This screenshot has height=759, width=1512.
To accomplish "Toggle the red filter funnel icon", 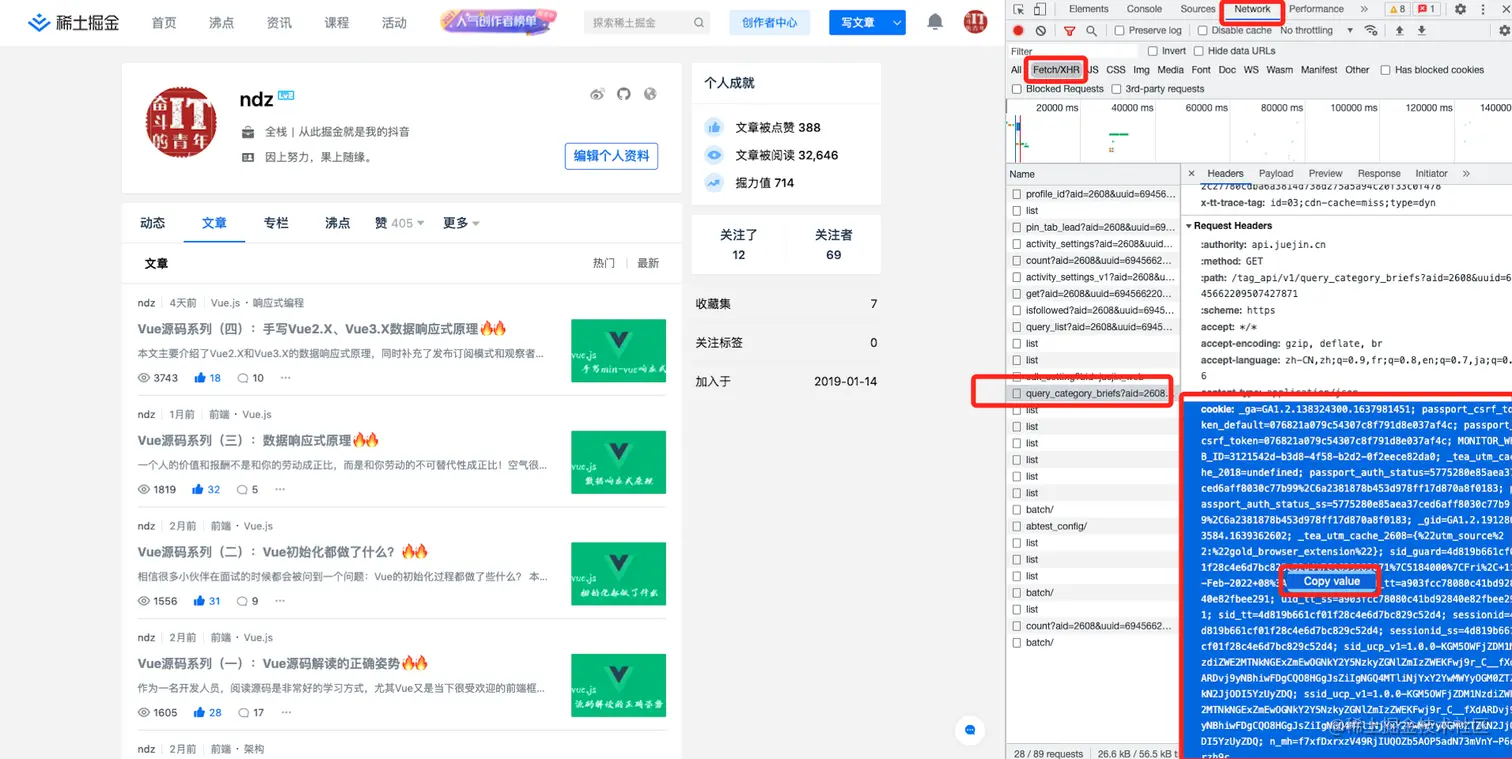I will click(x=1070, y=31).
